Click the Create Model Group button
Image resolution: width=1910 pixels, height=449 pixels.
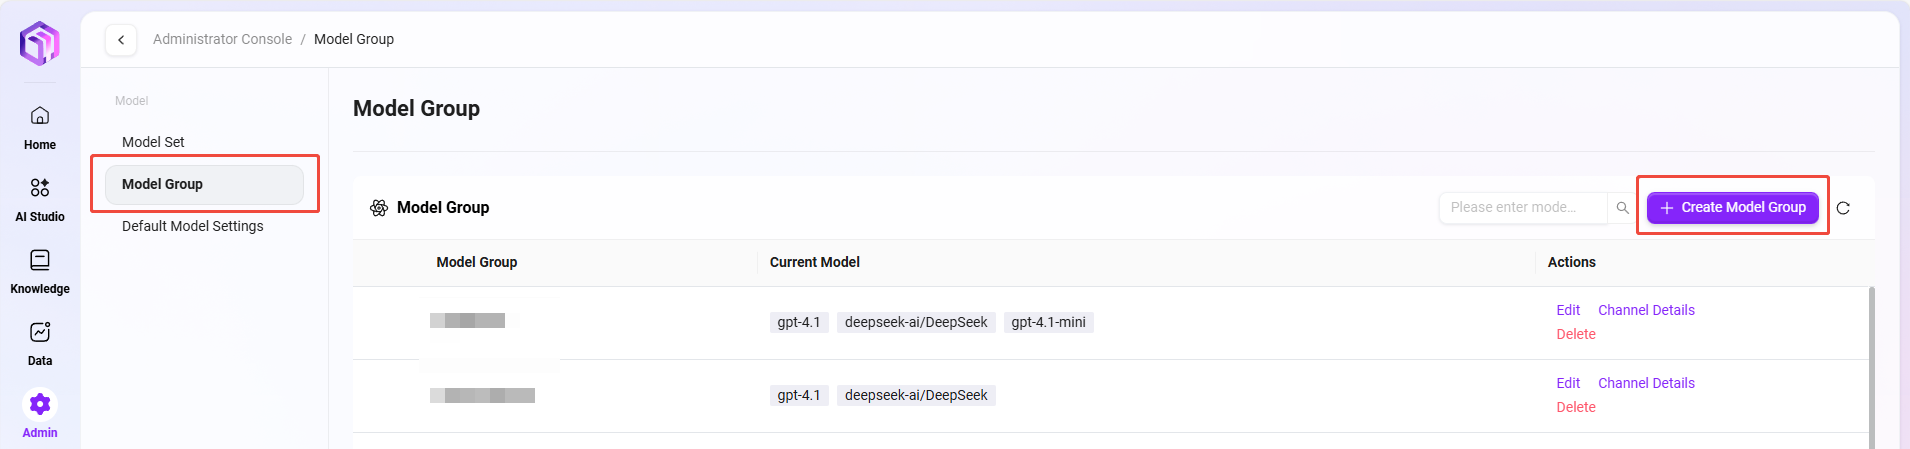coord(1732,207)
